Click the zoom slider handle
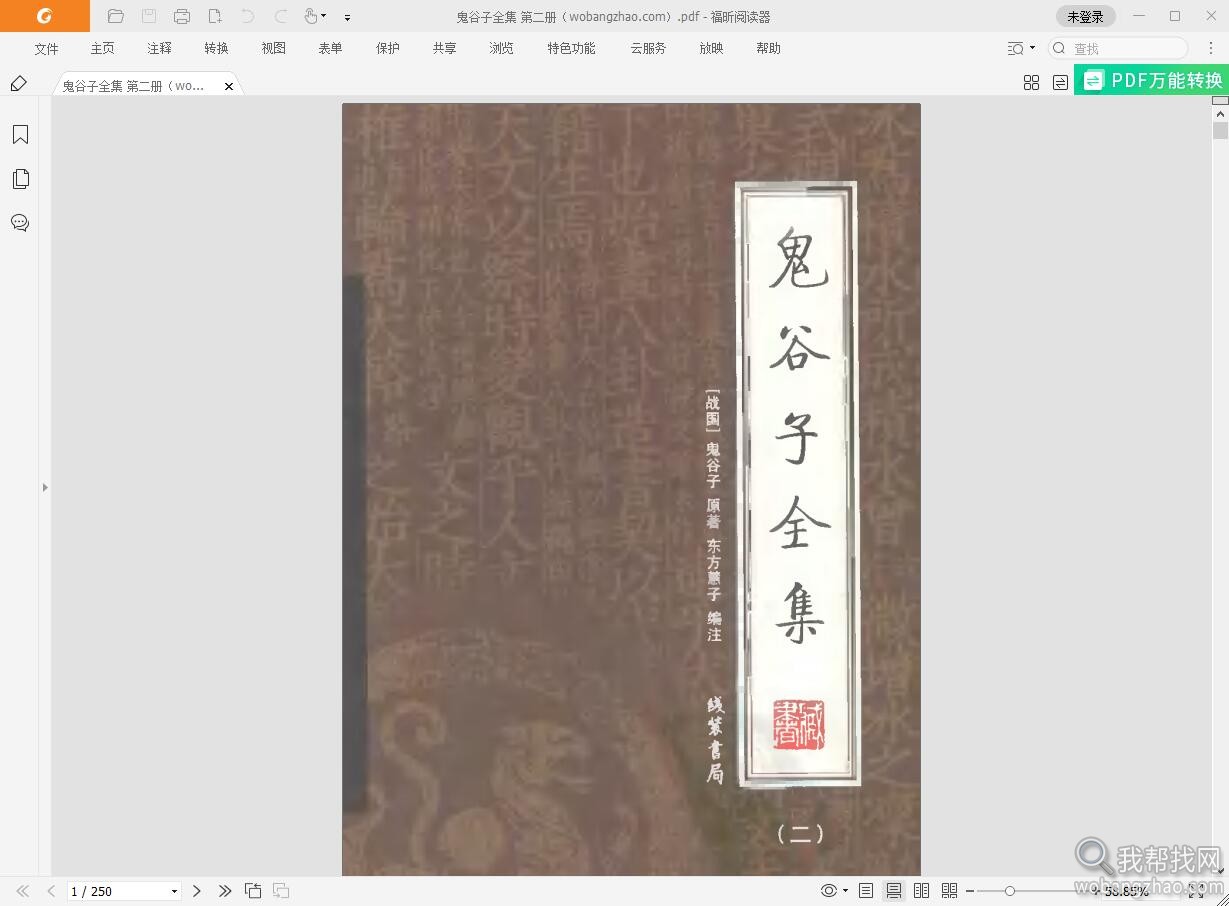 tap(1010, 891)
